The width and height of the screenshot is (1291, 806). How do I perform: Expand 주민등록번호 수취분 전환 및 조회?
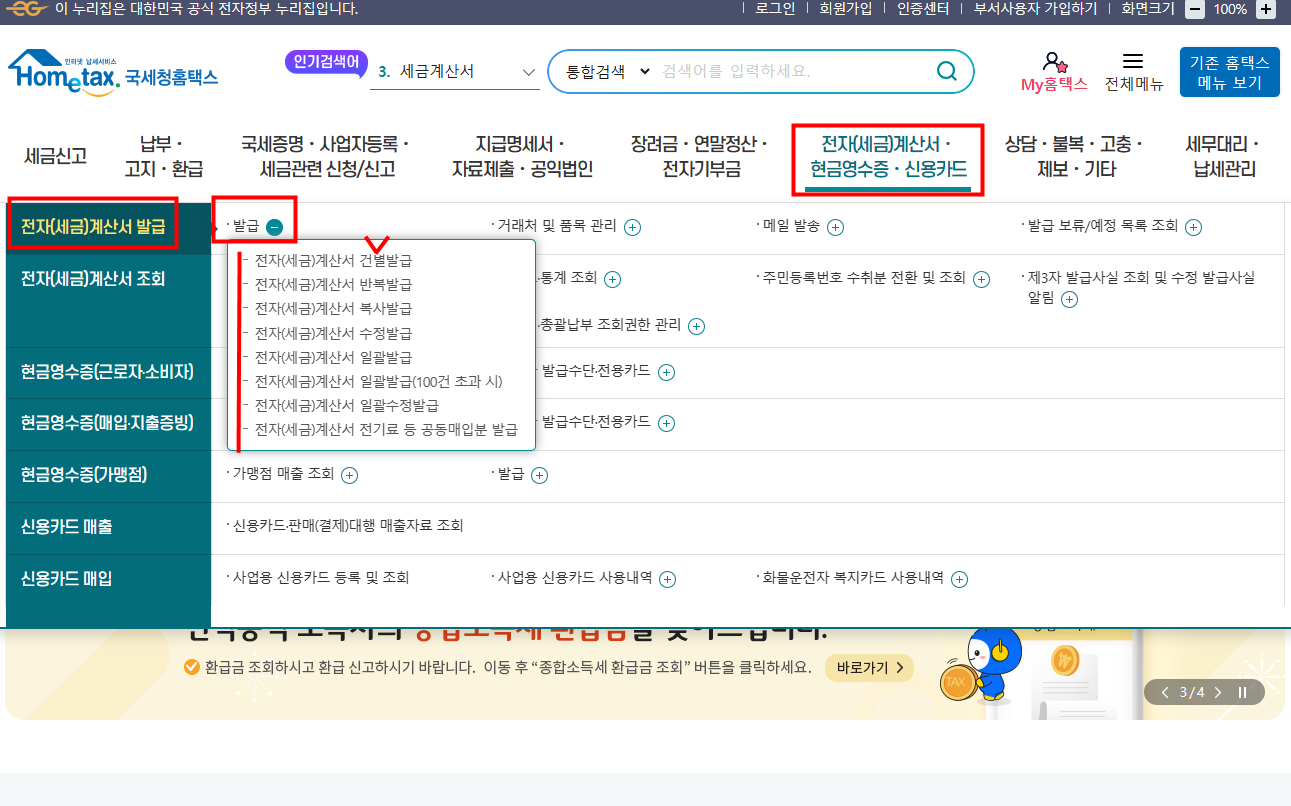tap(981, 279)
